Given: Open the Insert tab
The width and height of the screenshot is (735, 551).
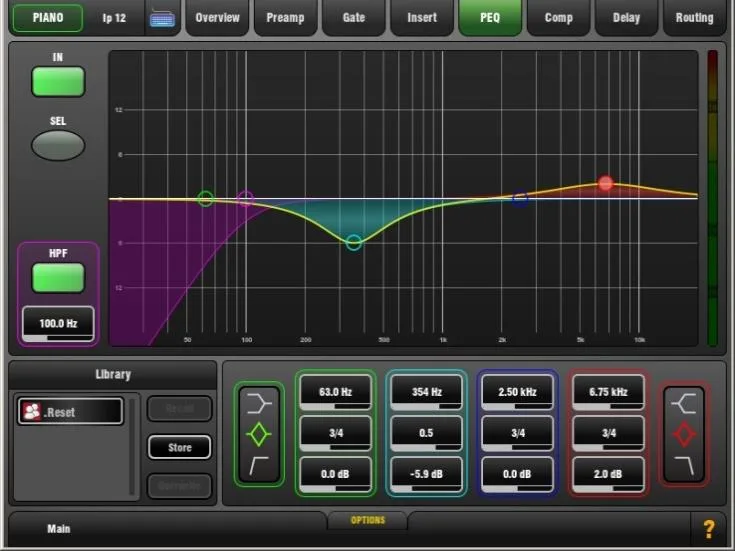Looking at the screenshot, I should [x=422, y=18].
